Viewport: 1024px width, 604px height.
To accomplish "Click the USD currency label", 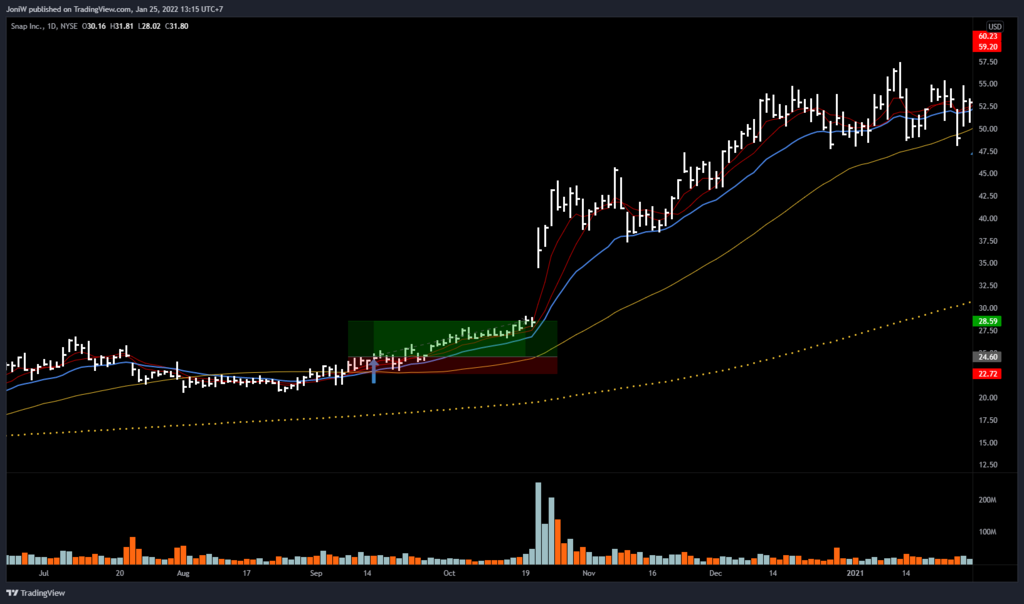I will click(995, 26).
